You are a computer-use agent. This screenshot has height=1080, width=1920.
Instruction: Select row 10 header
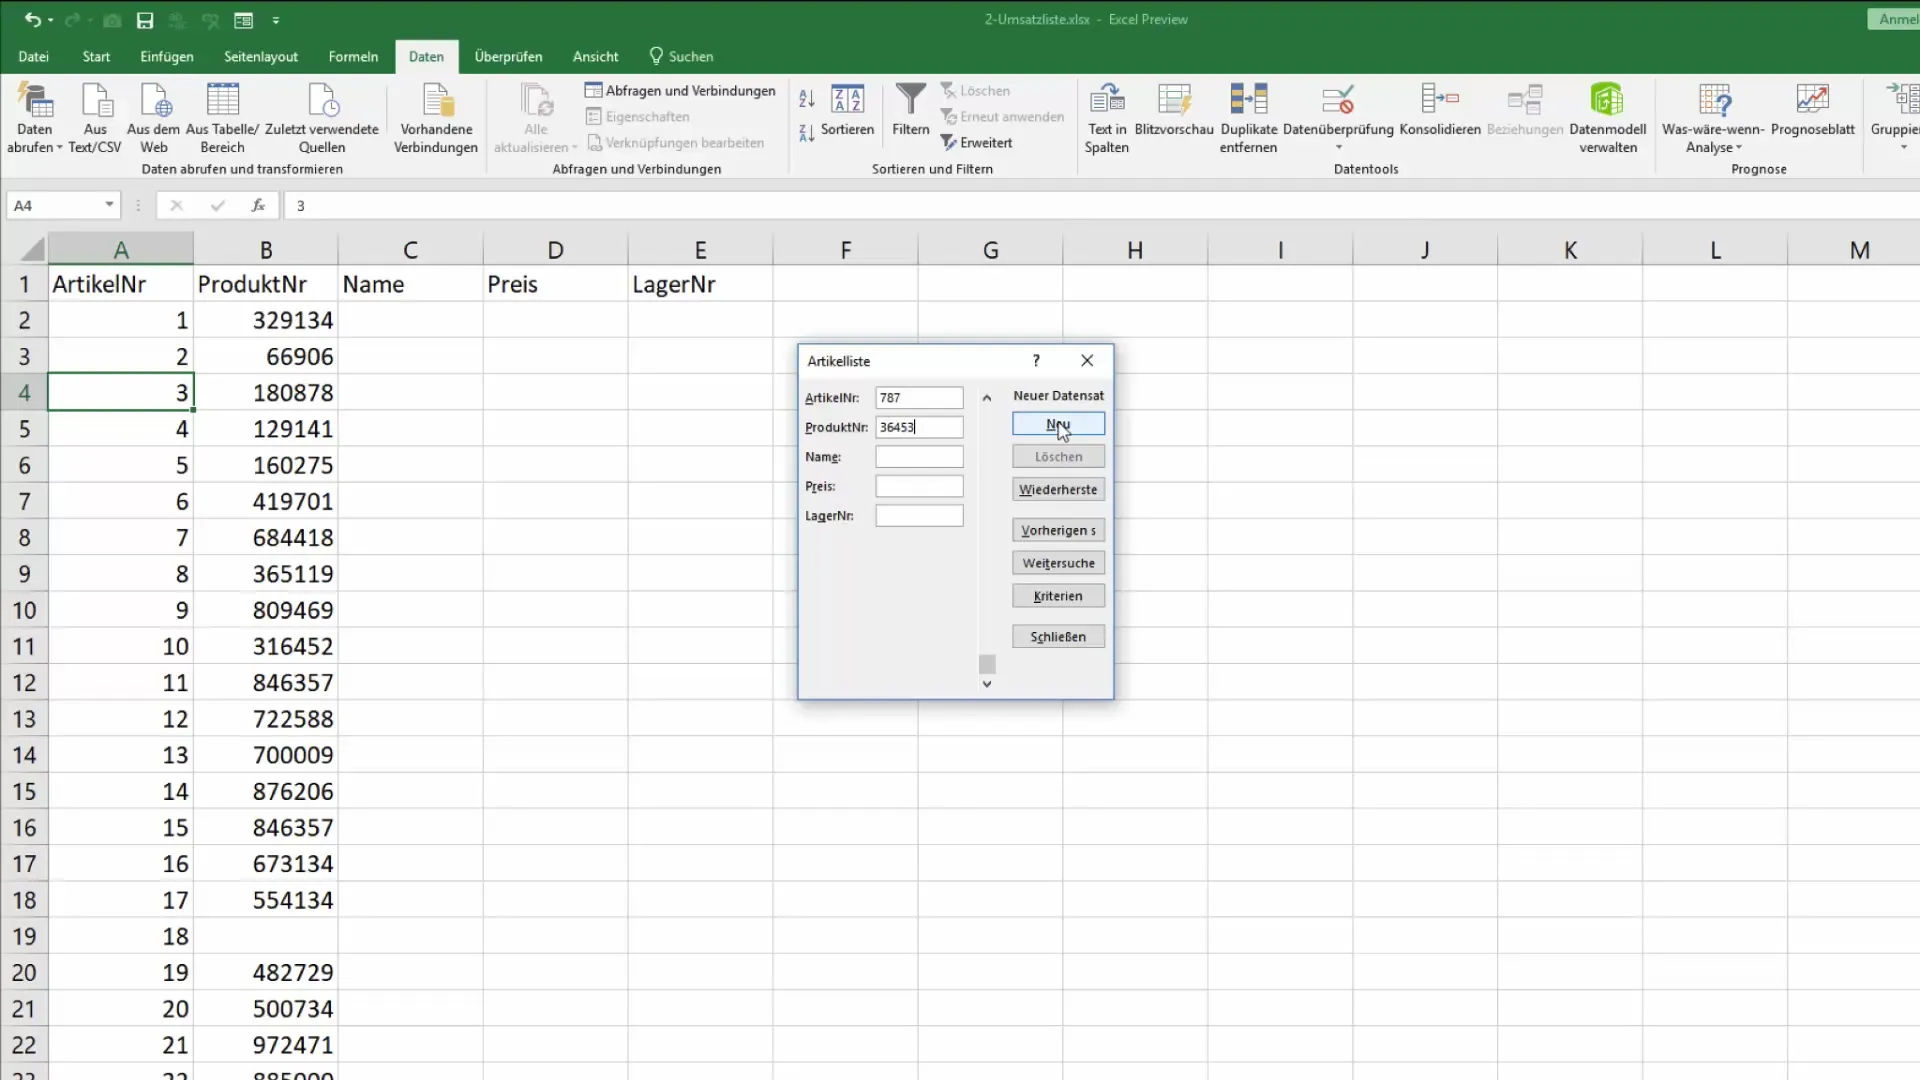point(24,610)
